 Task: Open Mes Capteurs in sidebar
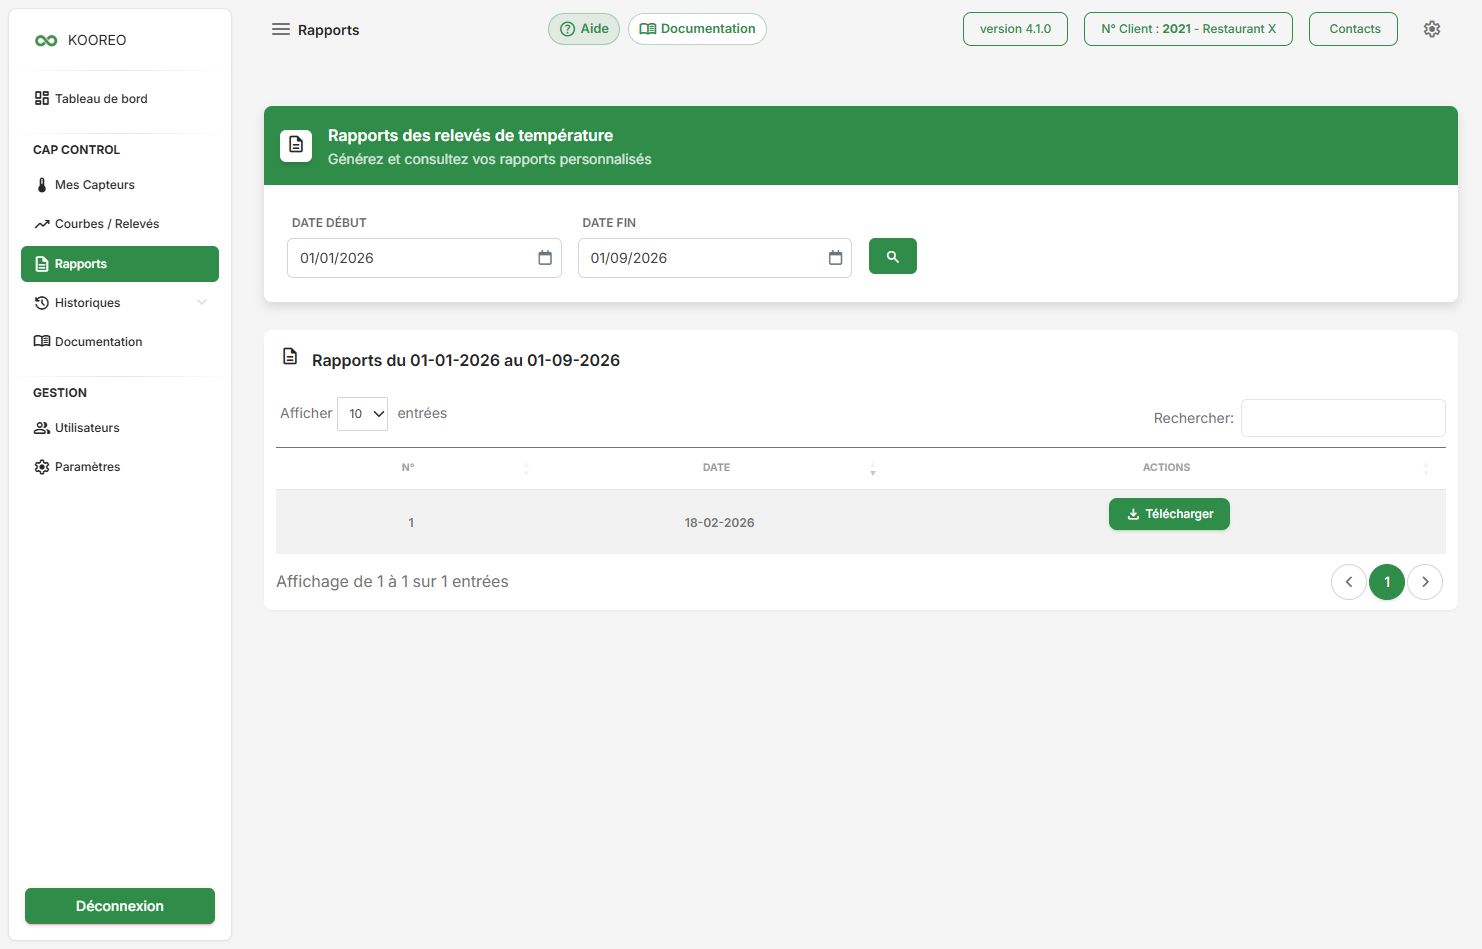pyautogui.click(x=120, y=185)
